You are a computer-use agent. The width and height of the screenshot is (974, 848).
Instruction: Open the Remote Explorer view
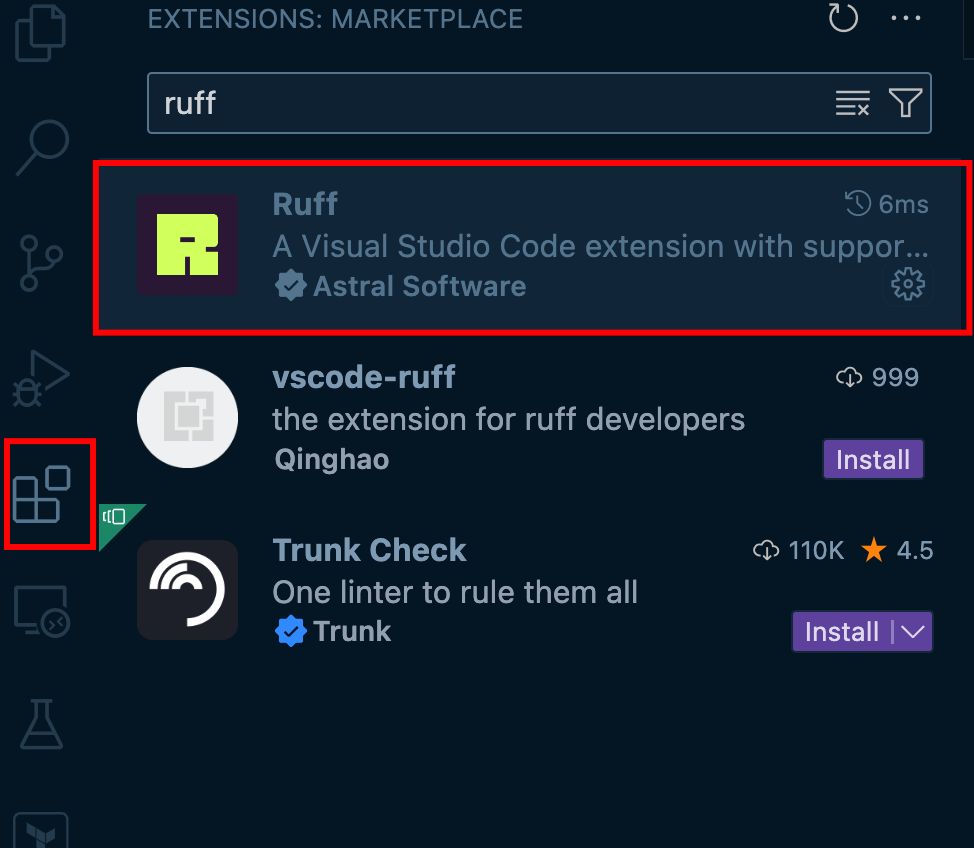[x=42, y=610]
